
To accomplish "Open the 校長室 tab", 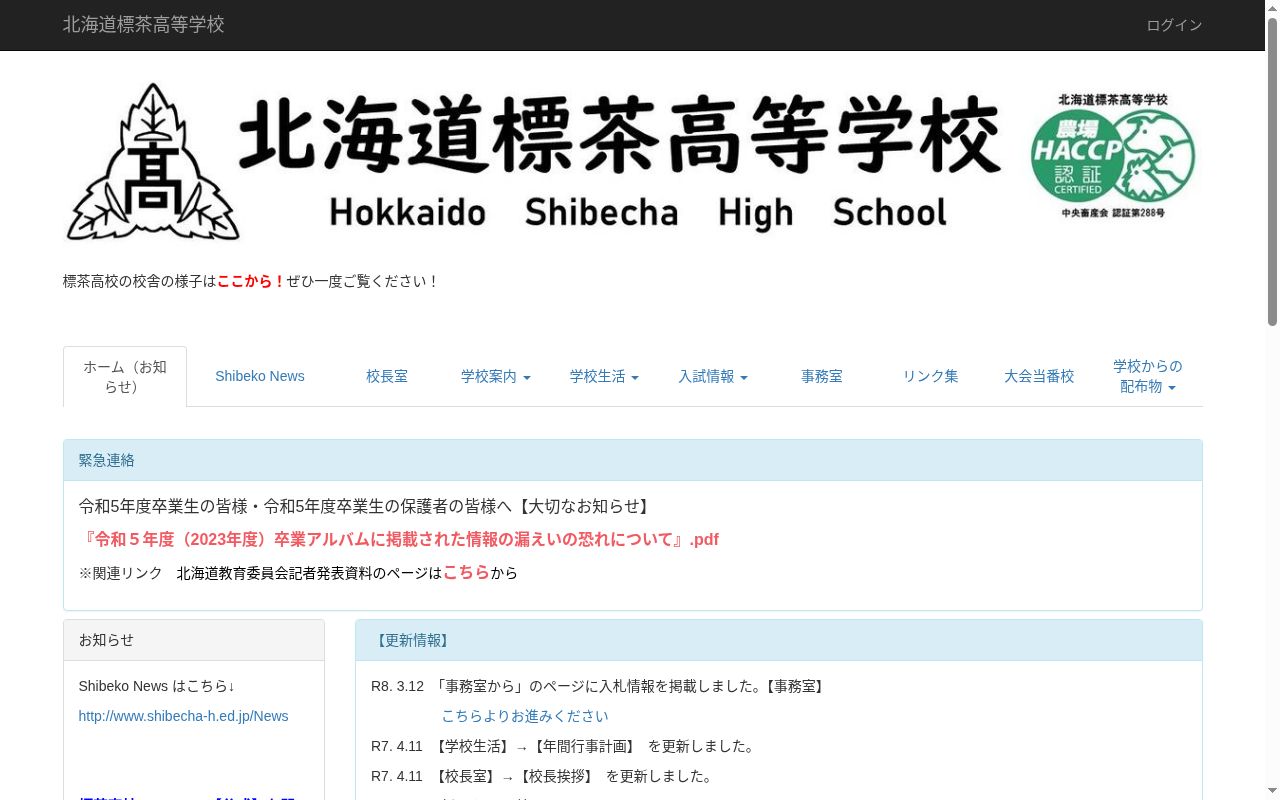I will [387, 376].
